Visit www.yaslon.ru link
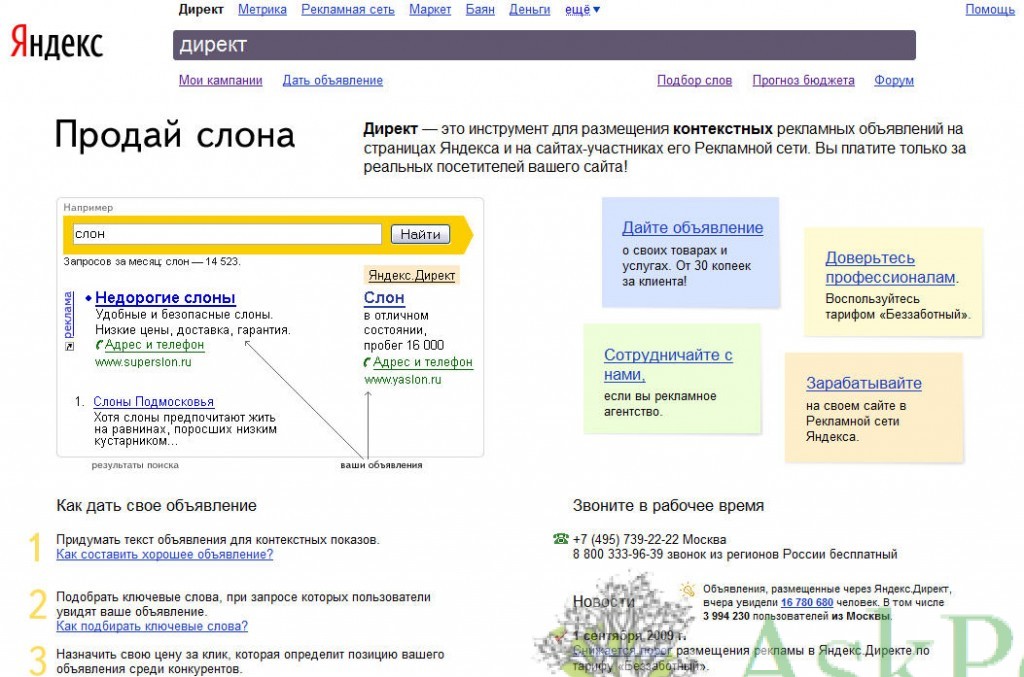 403,380
